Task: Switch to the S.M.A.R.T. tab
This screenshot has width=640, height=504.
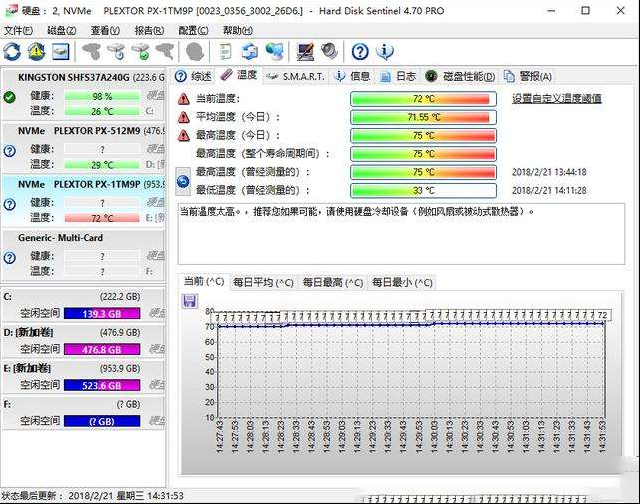Action: tap(295, 76)
